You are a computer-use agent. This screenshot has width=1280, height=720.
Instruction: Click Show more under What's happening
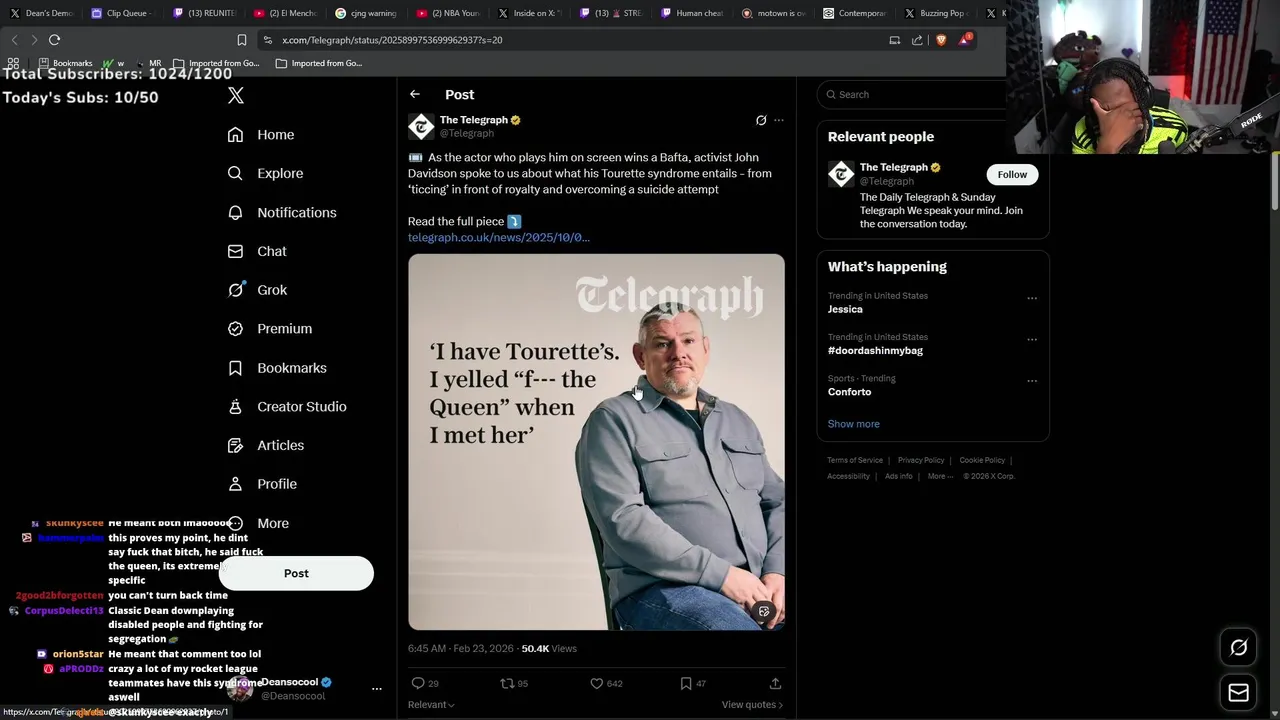854,424
